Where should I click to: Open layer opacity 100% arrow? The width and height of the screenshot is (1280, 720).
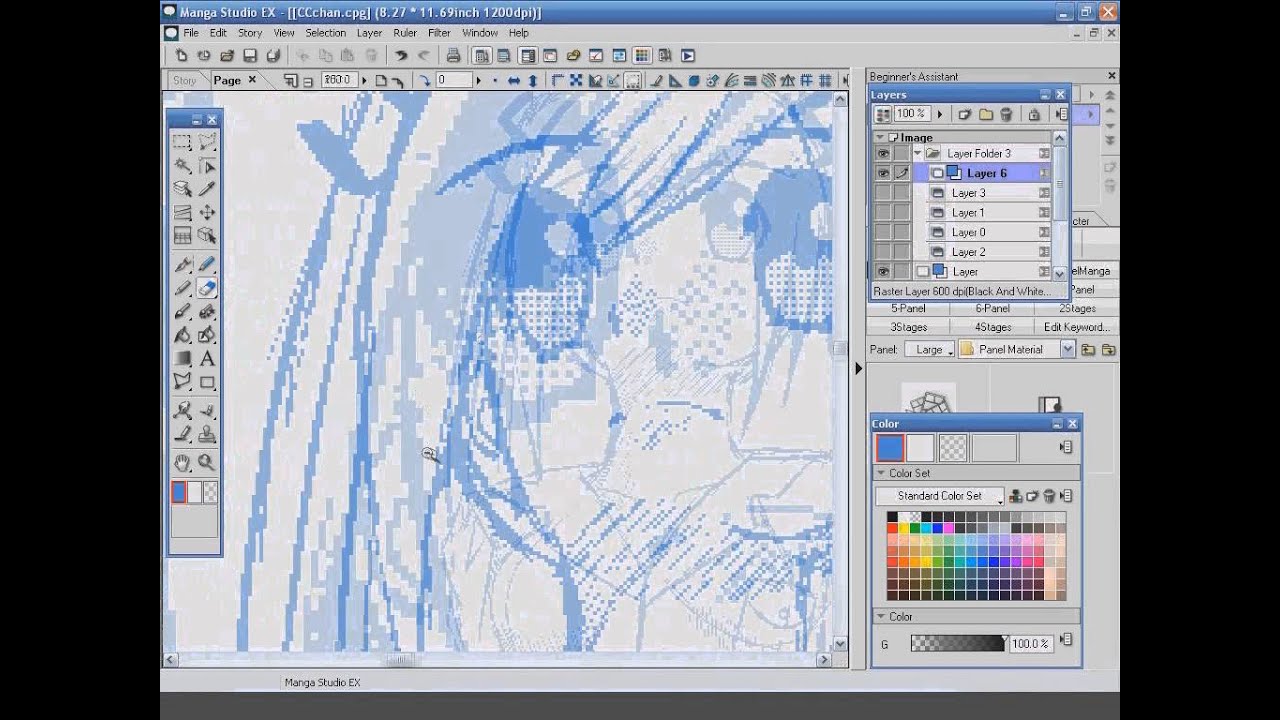click(x=940, y=114)
